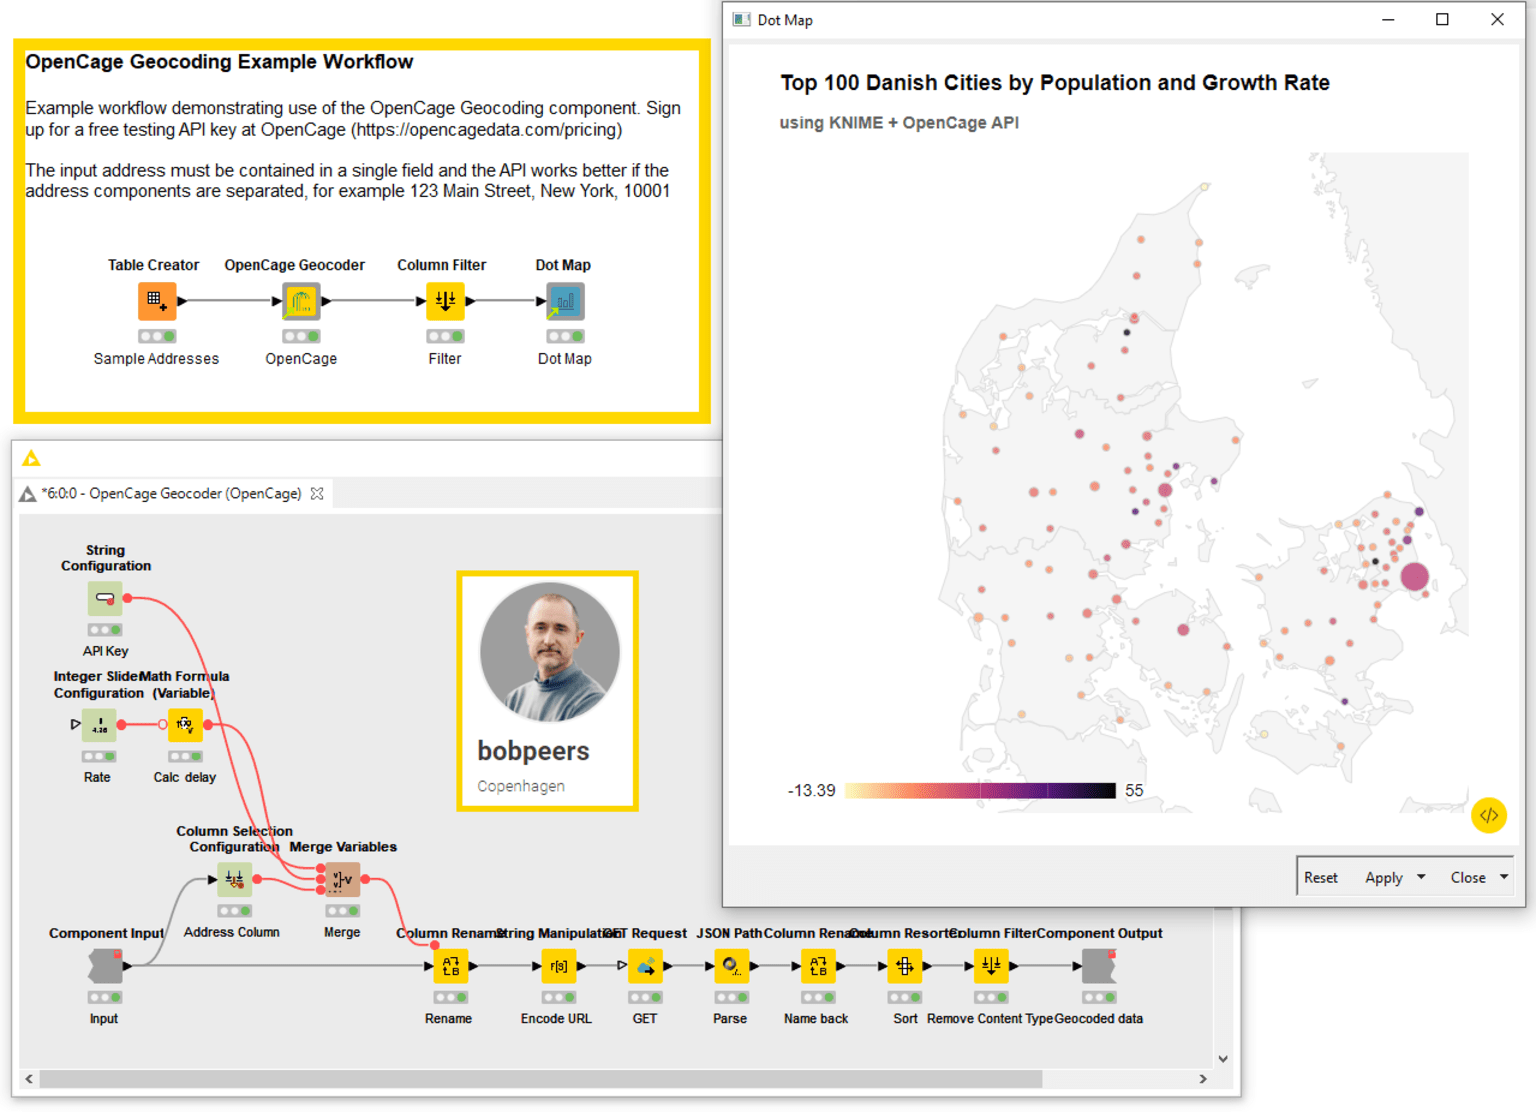Click the legend maximum value 55

pos(1134,790)
